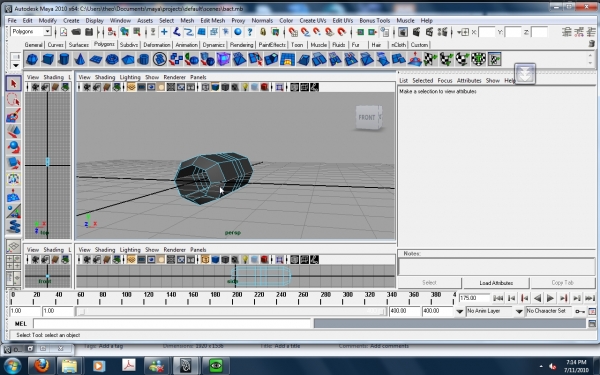The width and height of the screenshot is (600, 375).
Task: Open the No Anim Layer dropdown arrow
Action: [460, 311]
